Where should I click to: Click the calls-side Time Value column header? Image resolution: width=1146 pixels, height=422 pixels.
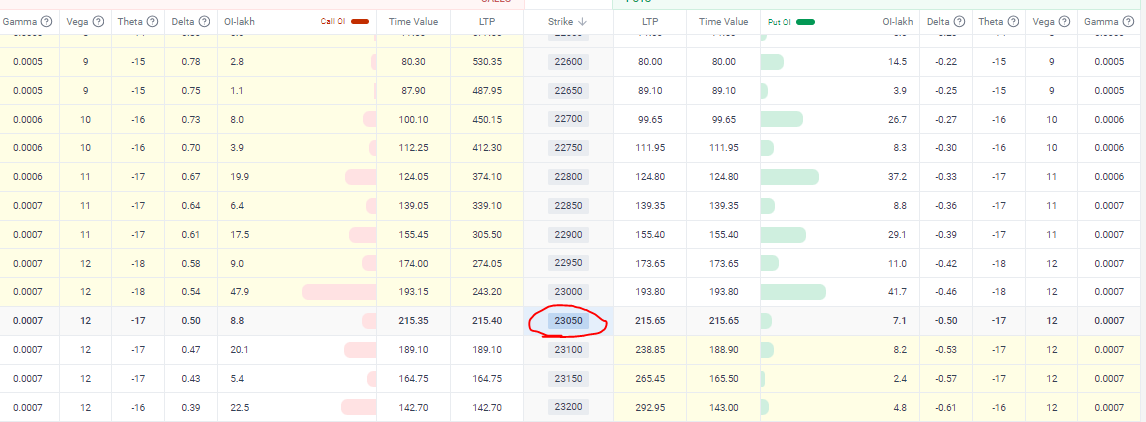pos(414,22)
